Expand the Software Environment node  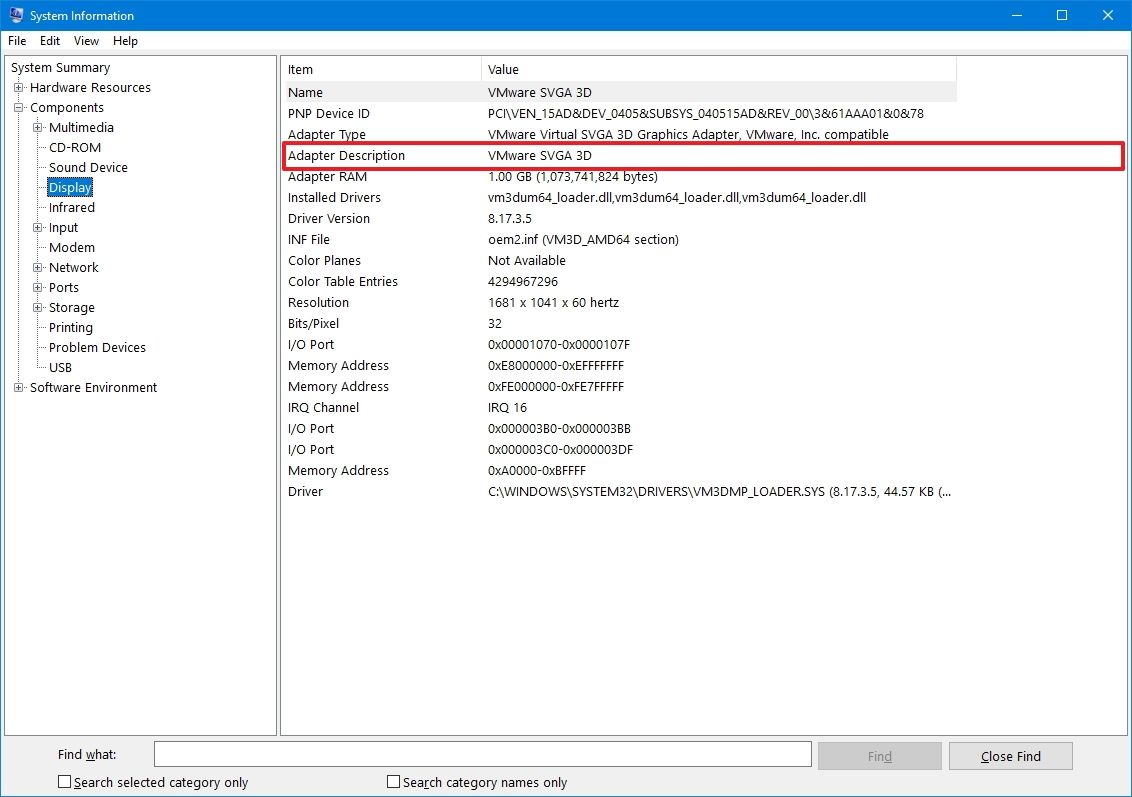(17, 387)
